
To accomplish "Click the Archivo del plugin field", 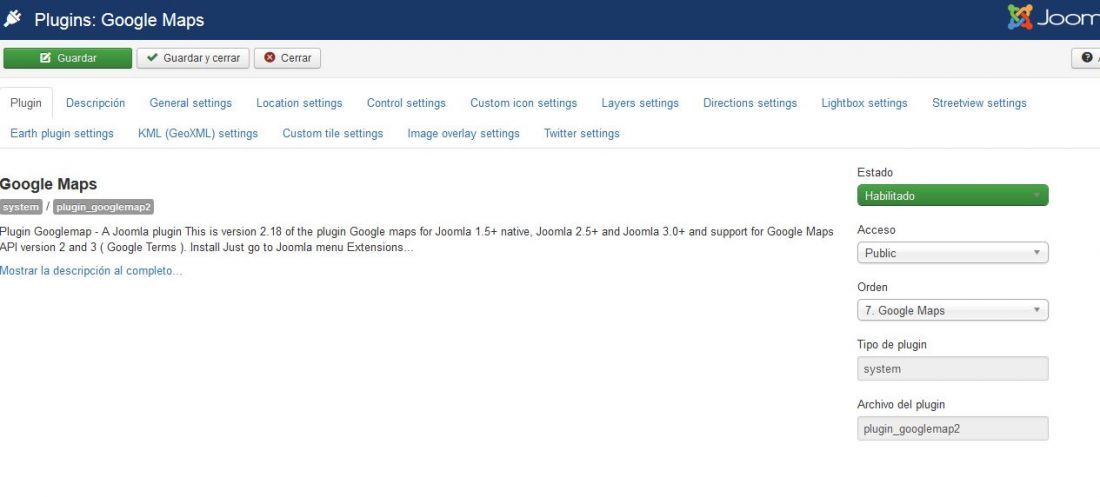I will pos(952,428).
